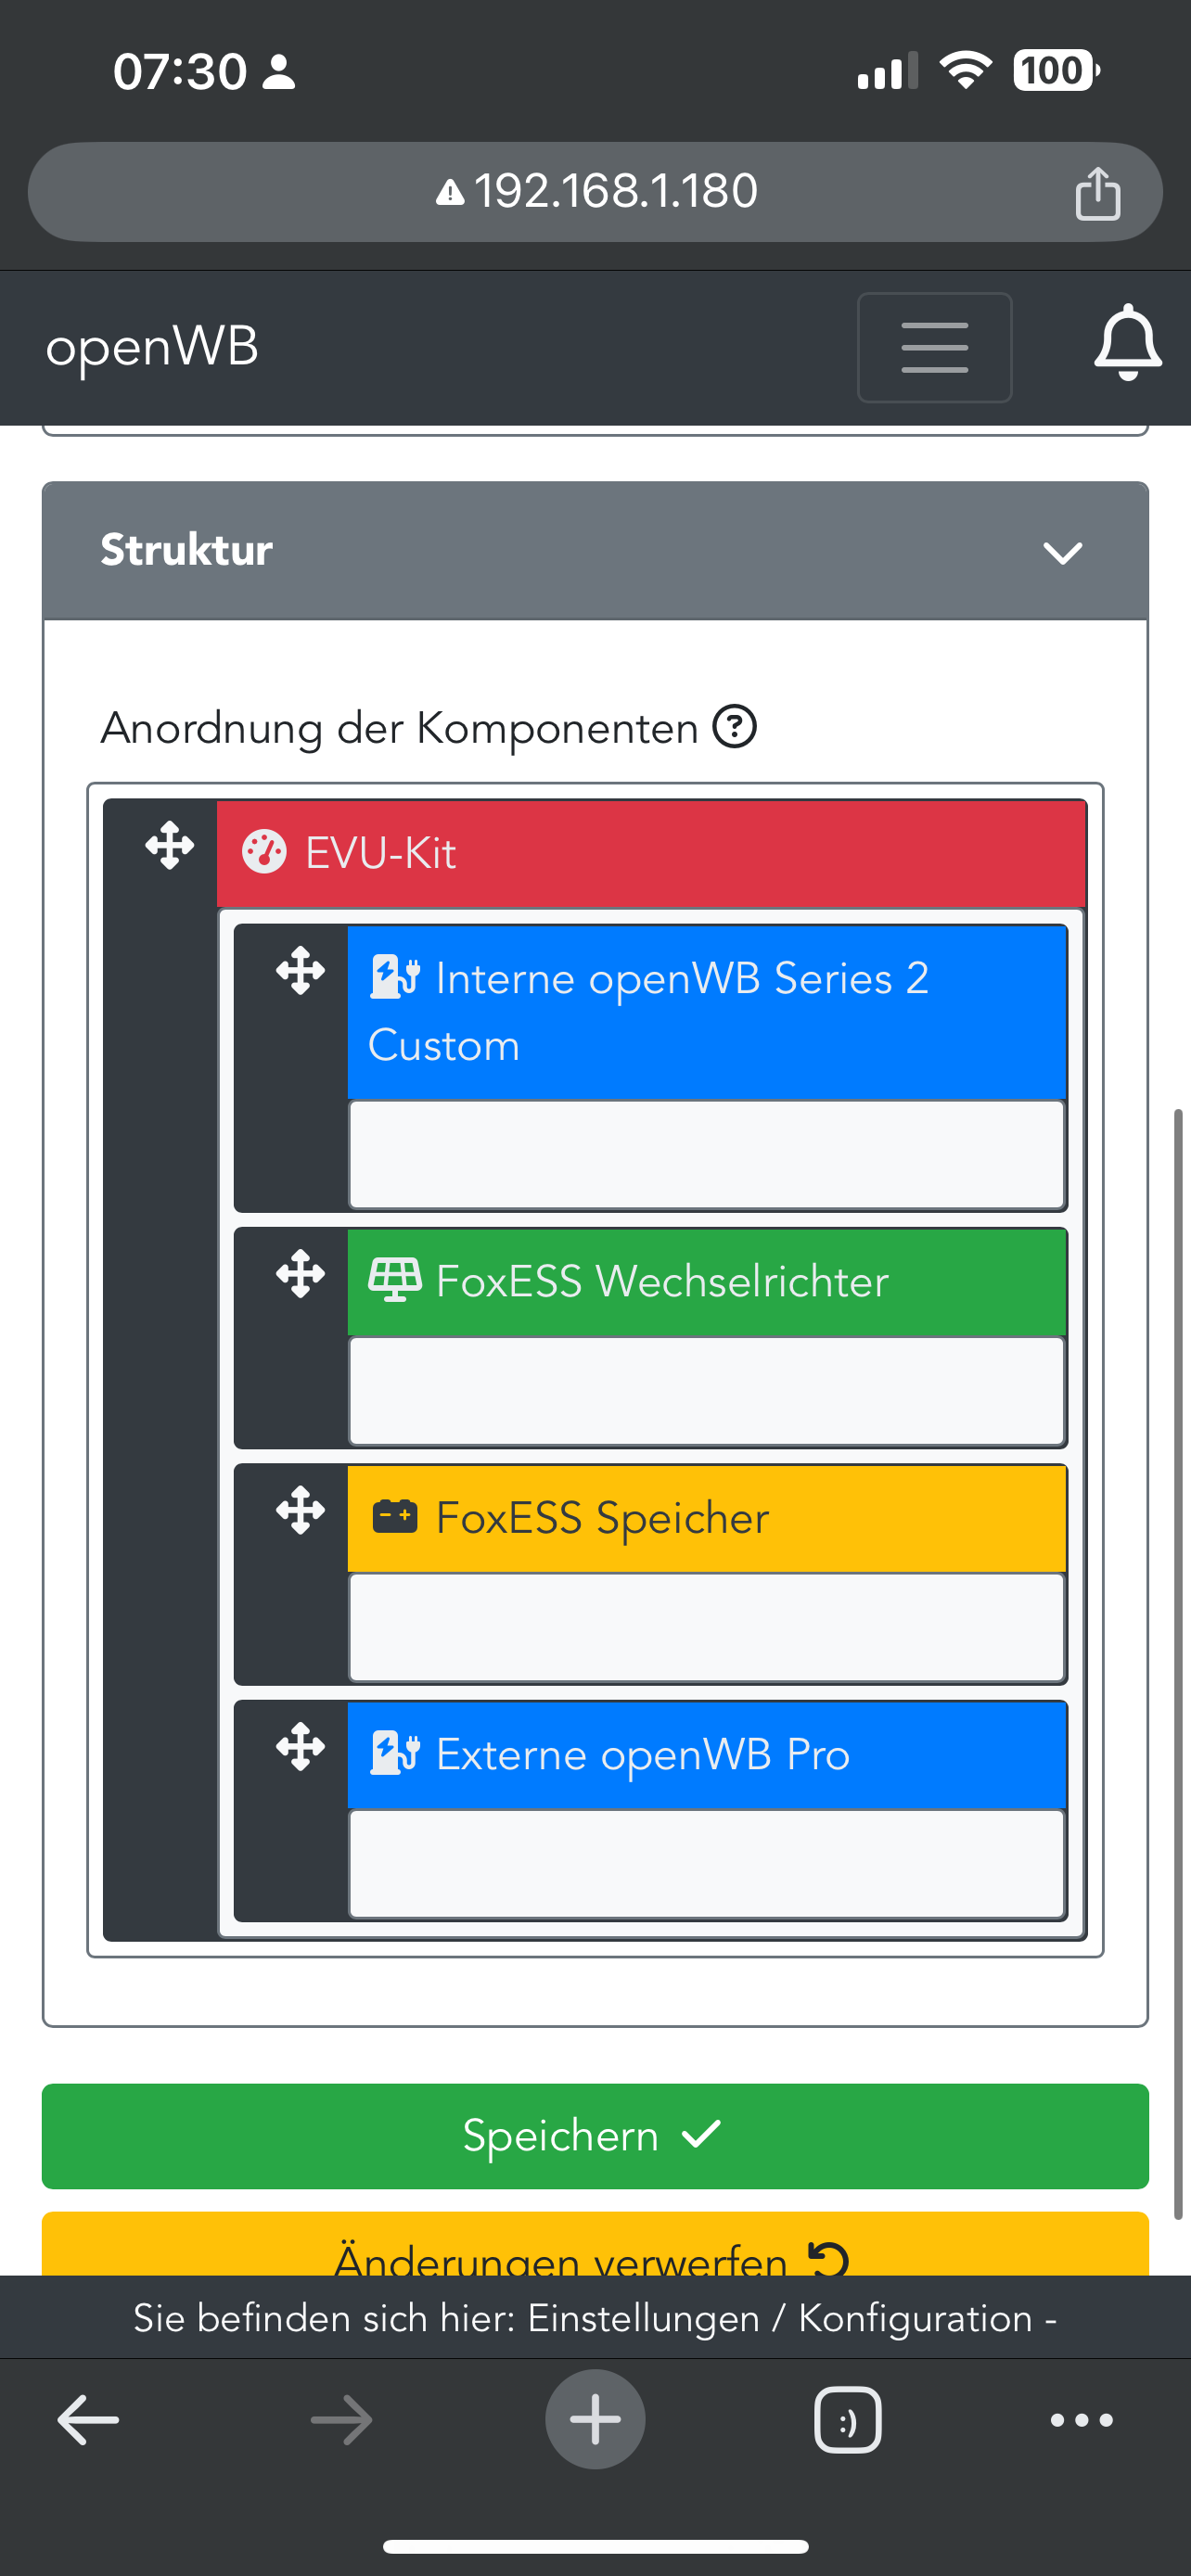Open a new browser tab
Screen dimensions: 1191x2576
click(x=595, y=2420)
